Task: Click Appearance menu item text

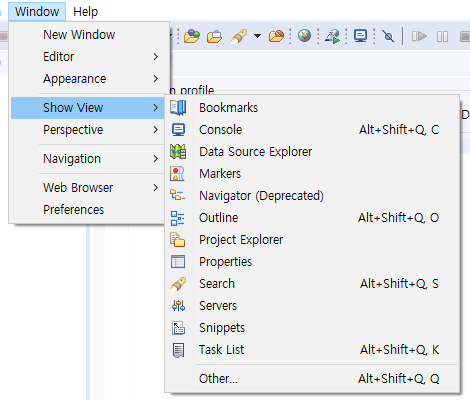Action: pyautogui.click(x=75, y=79)
